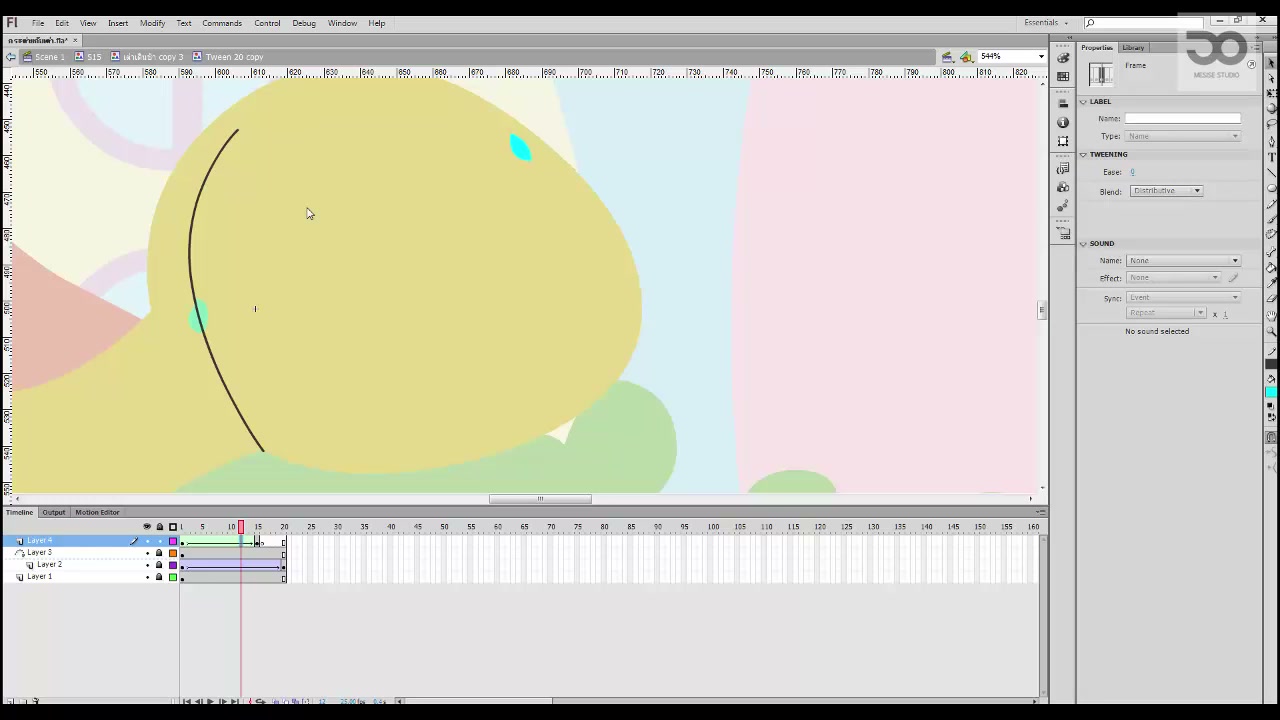The height and width of the screenshot is (720, 1280).
Task: Collapse the LABEL section
Action: (x=1083, y=102)
